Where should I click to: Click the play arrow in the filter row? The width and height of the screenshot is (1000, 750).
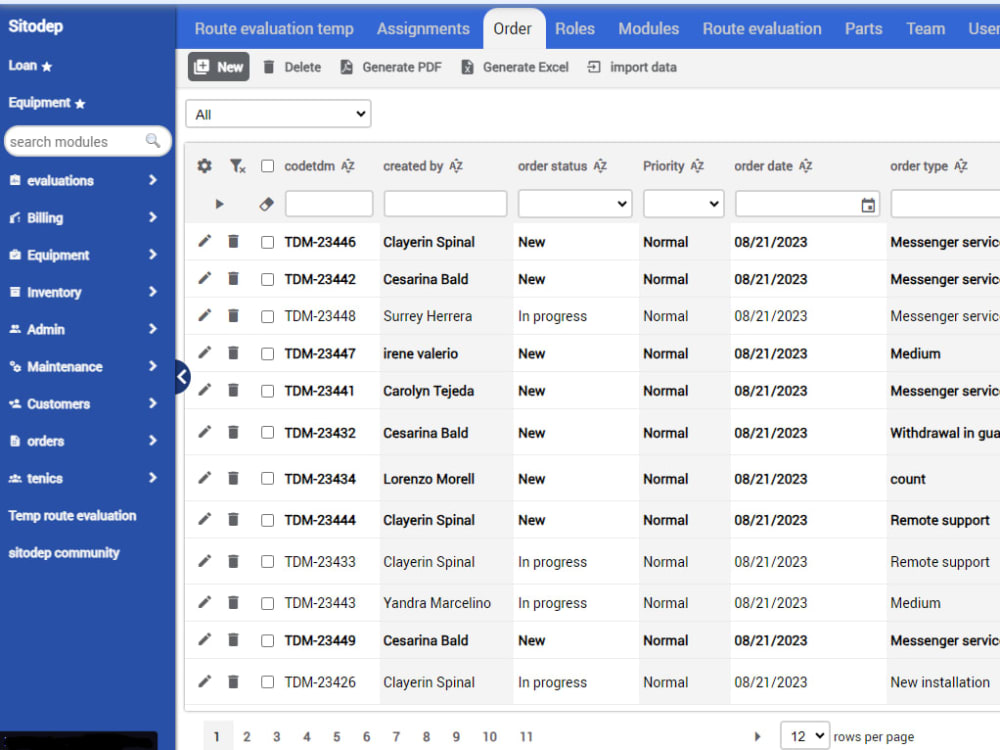[x=219, y=204]
